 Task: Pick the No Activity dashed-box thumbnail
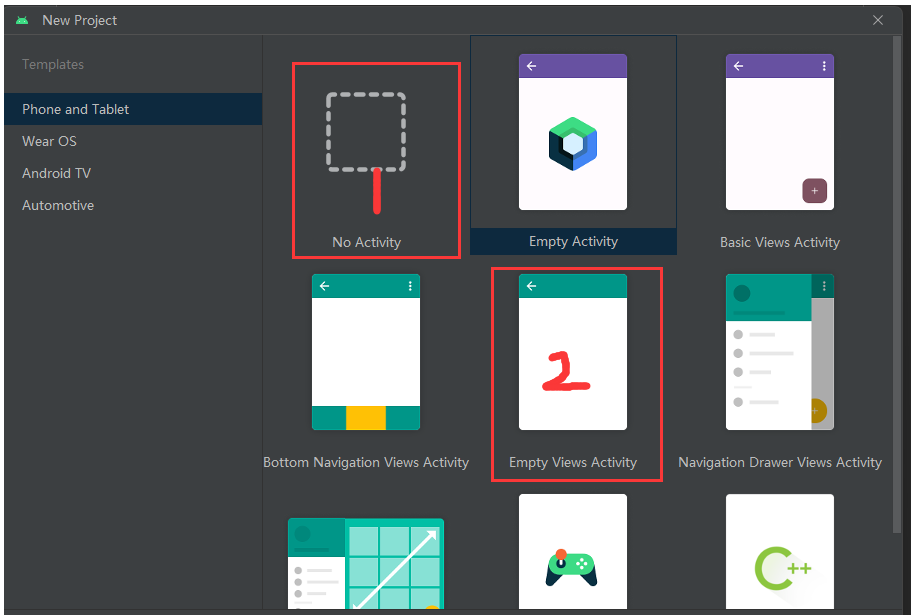tap(366, 132)
